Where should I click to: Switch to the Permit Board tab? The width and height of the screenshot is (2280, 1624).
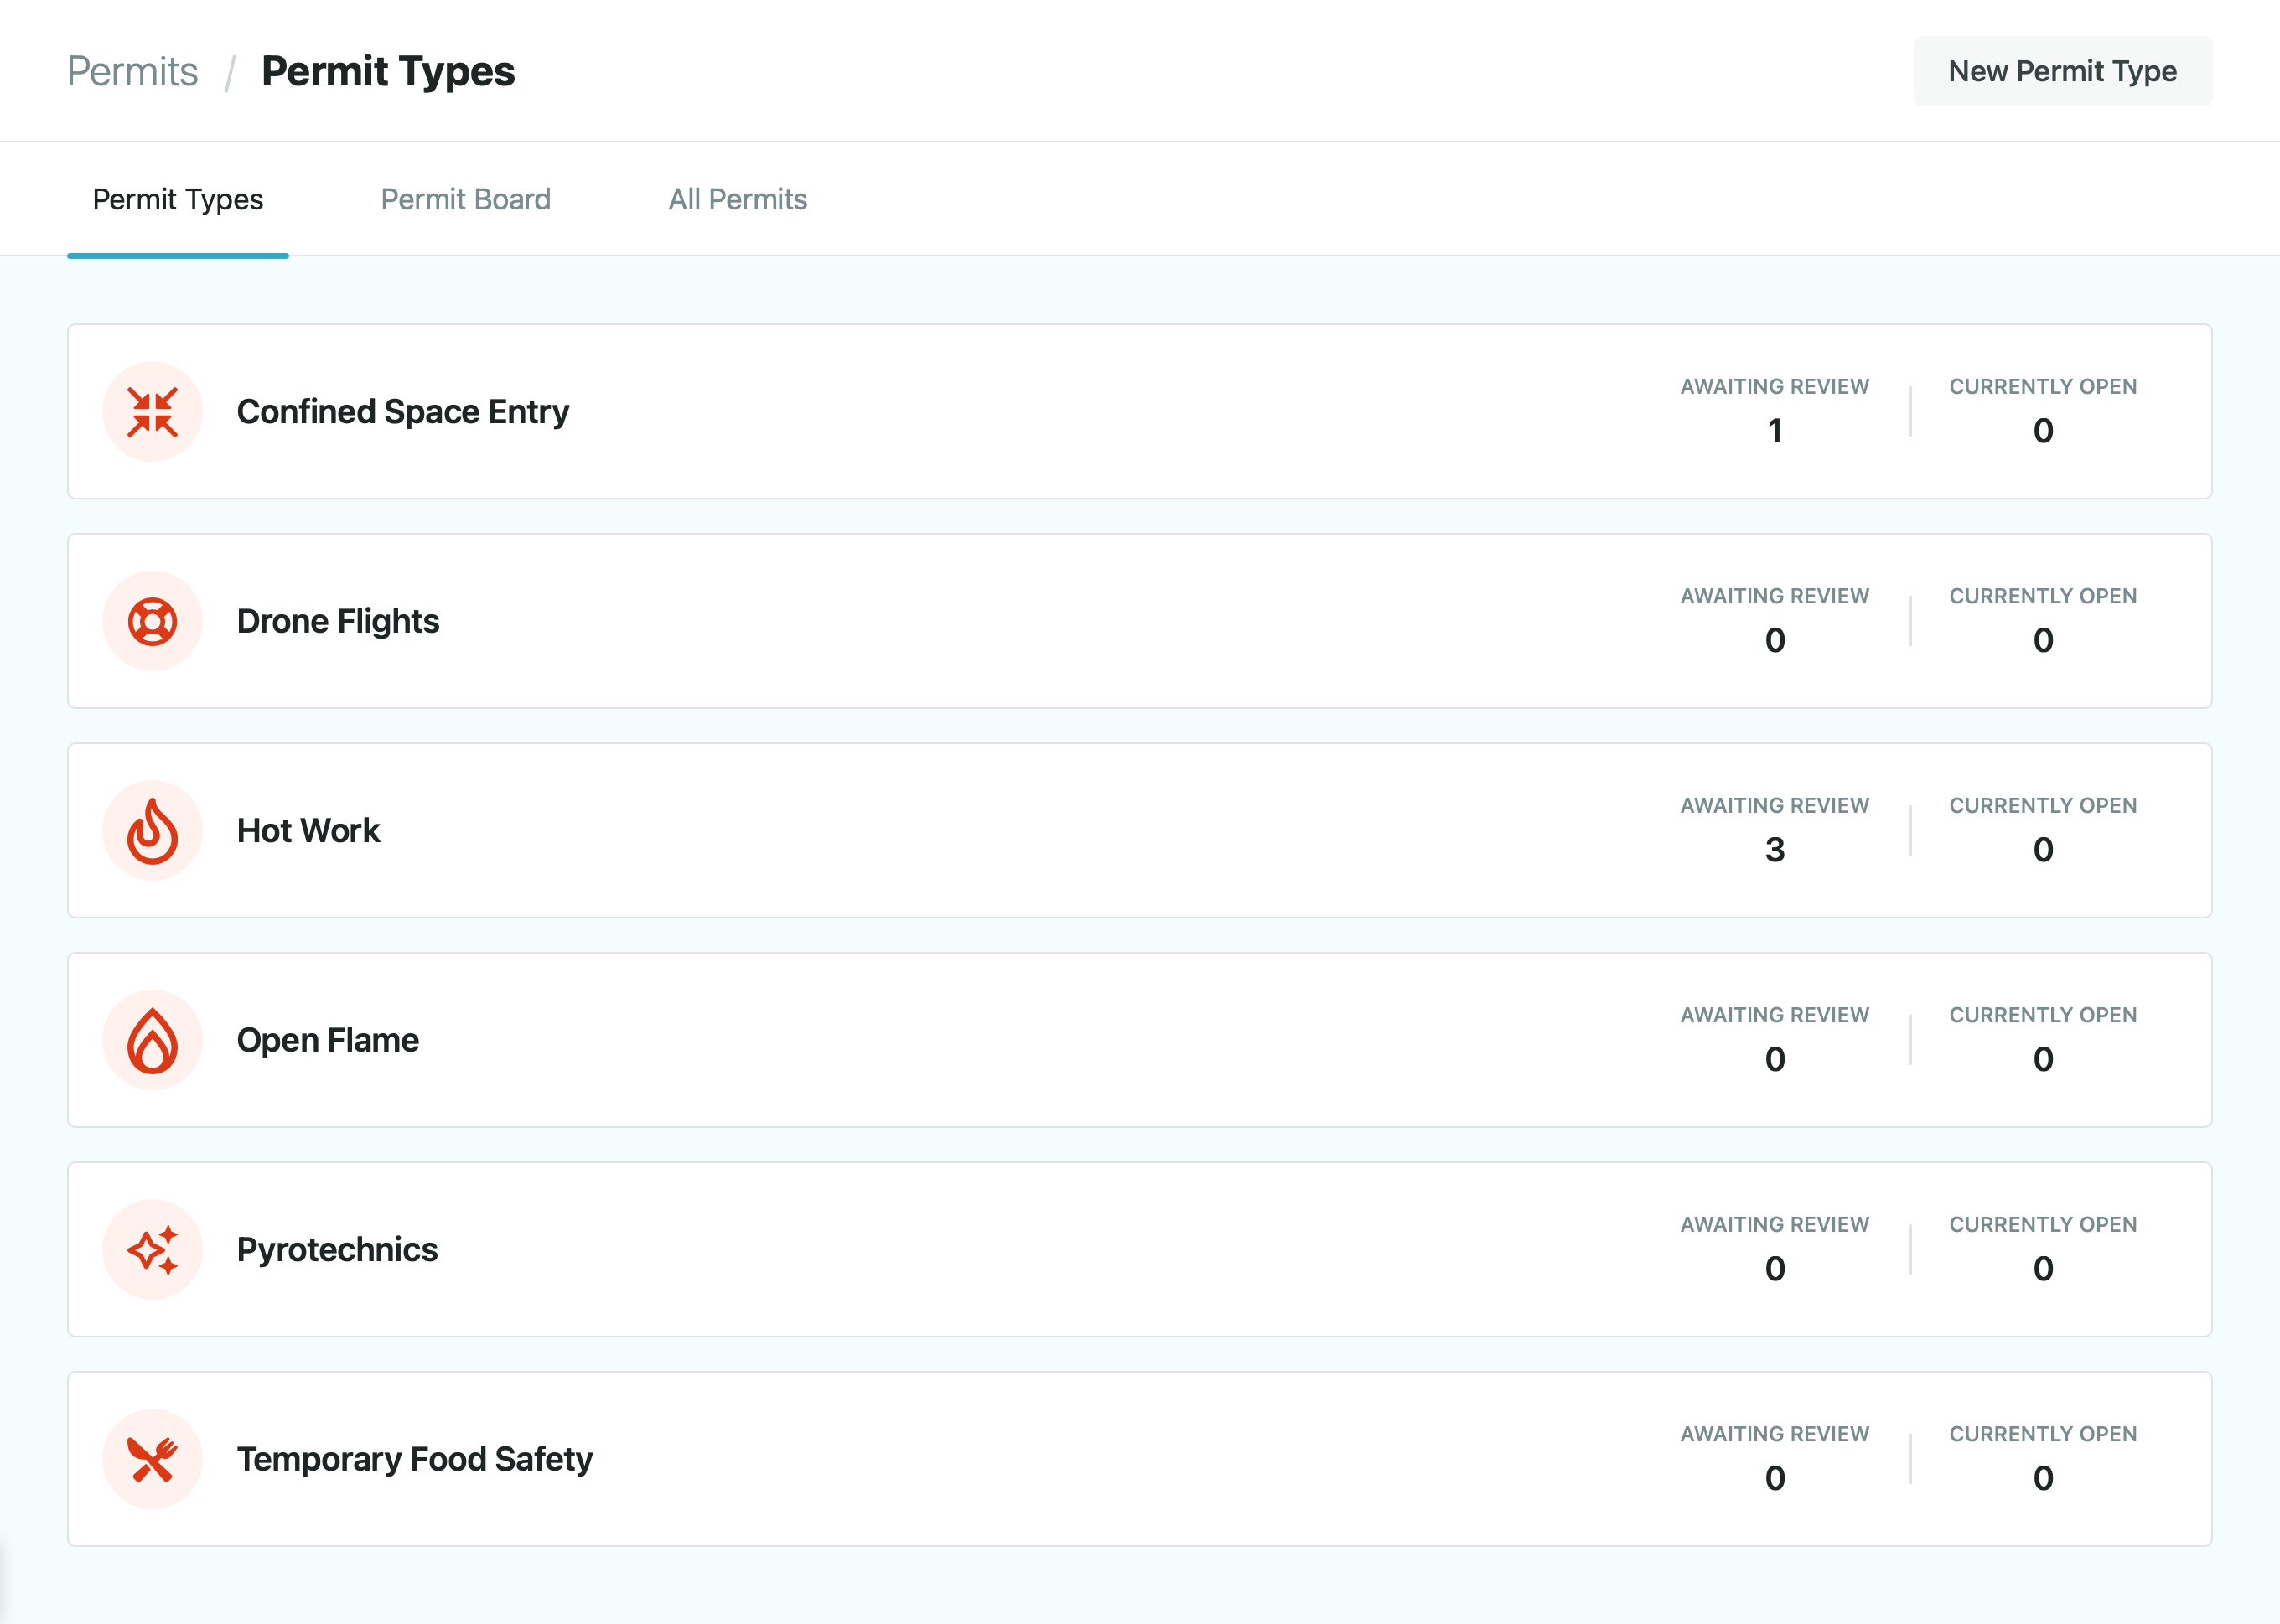click(x=465, y=199)
